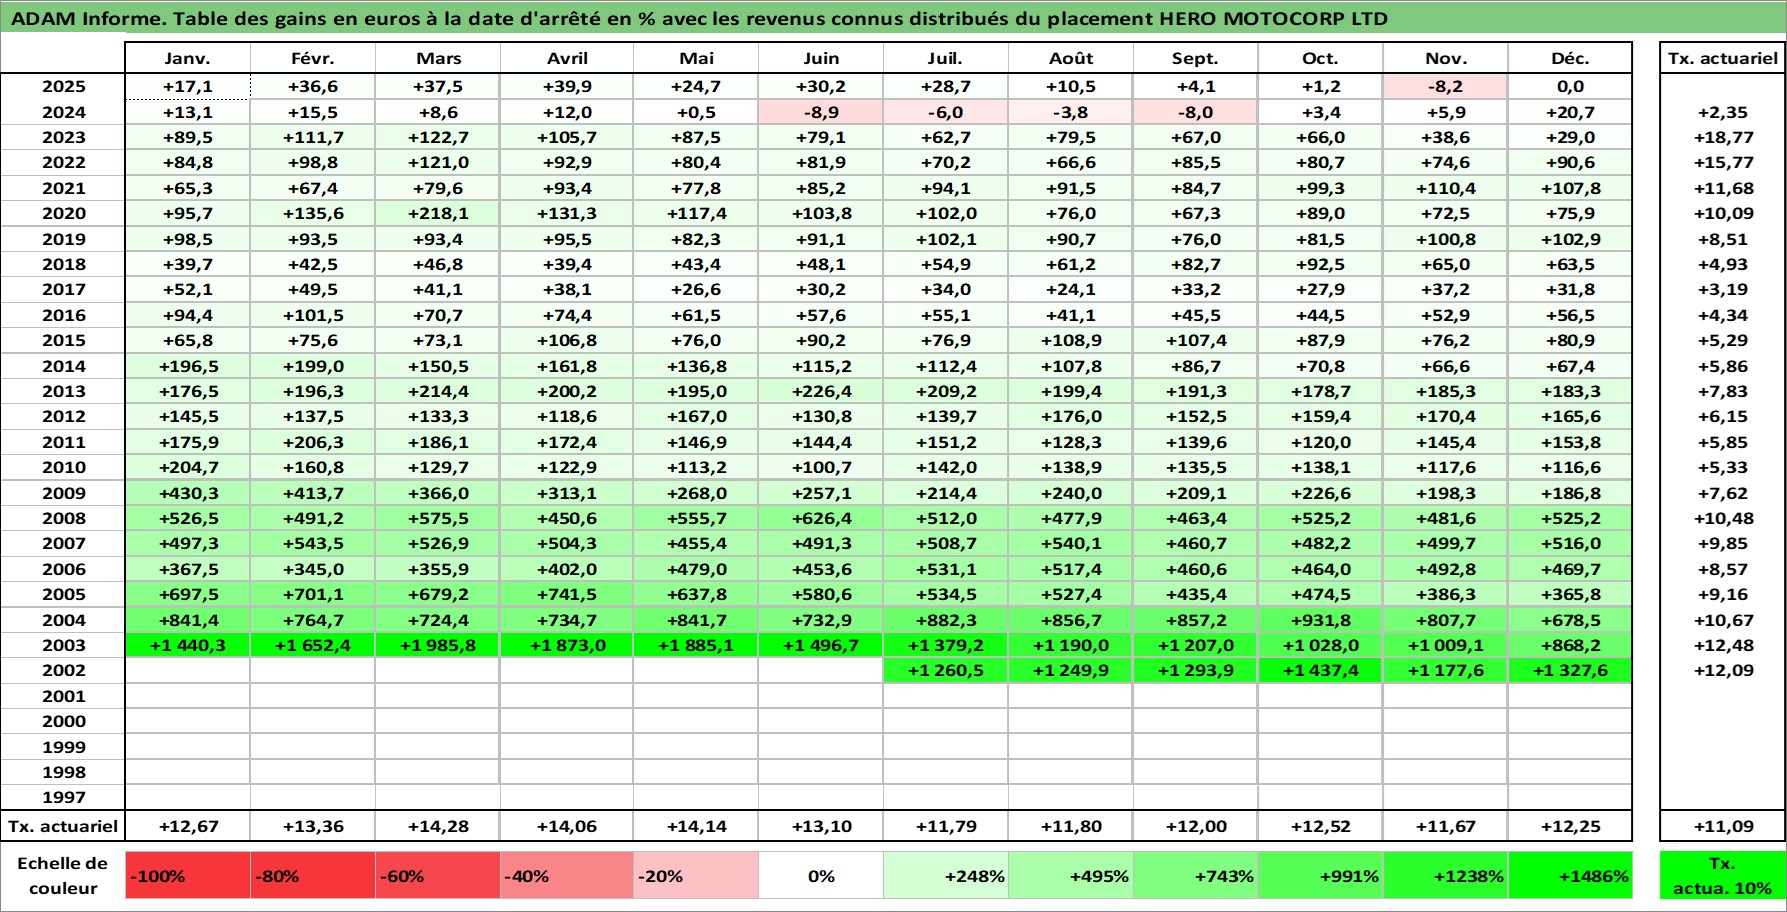Image resolution: width=1787 pixels, height=912 pixels.
Task: Click the +111,7 cell in Févr. 2023
Action: 313,137
